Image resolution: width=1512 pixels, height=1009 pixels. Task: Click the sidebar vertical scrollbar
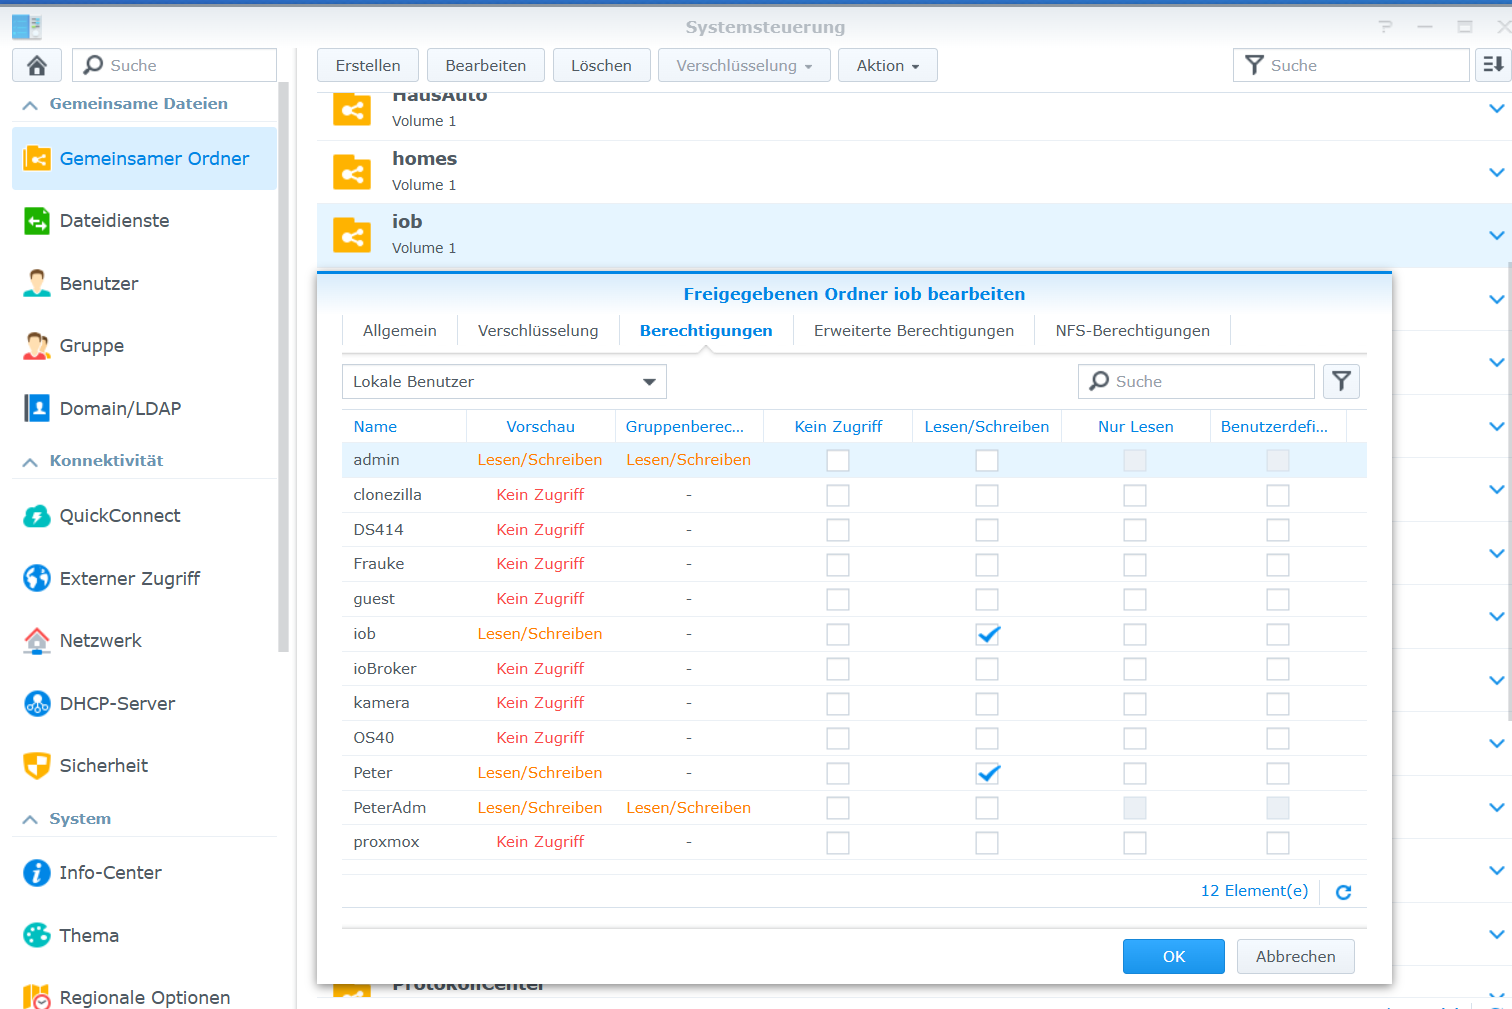[x=284, y=366]
